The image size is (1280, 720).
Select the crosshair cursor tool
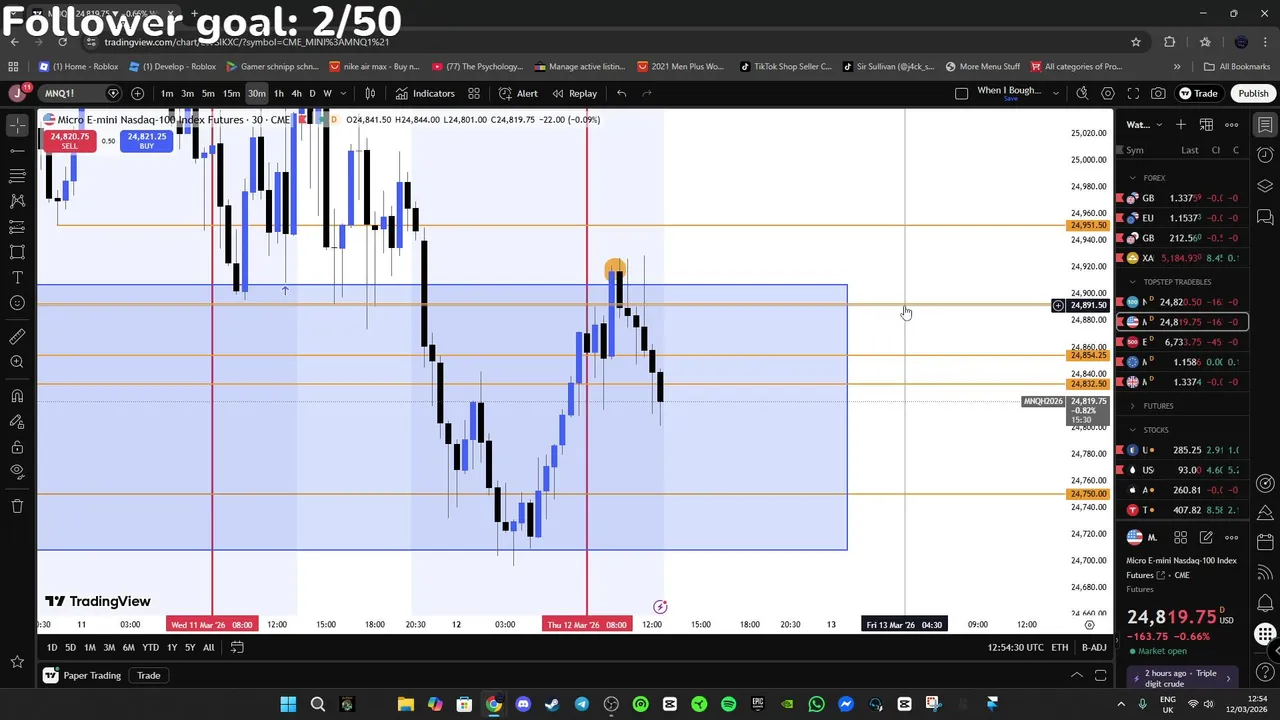click(x=17, y=125)
